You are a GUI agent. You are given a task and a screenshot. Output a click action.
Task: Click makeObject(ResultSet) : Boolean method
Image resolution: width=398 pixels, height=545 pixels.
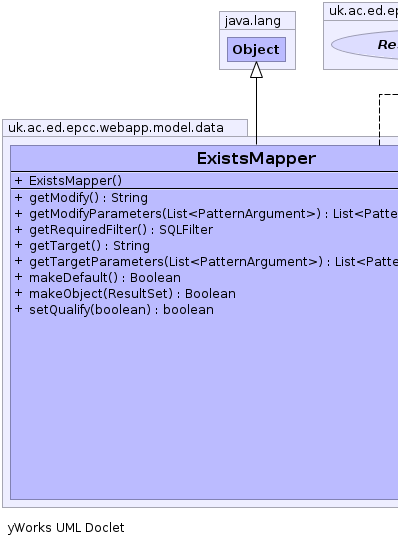point(132,294)
